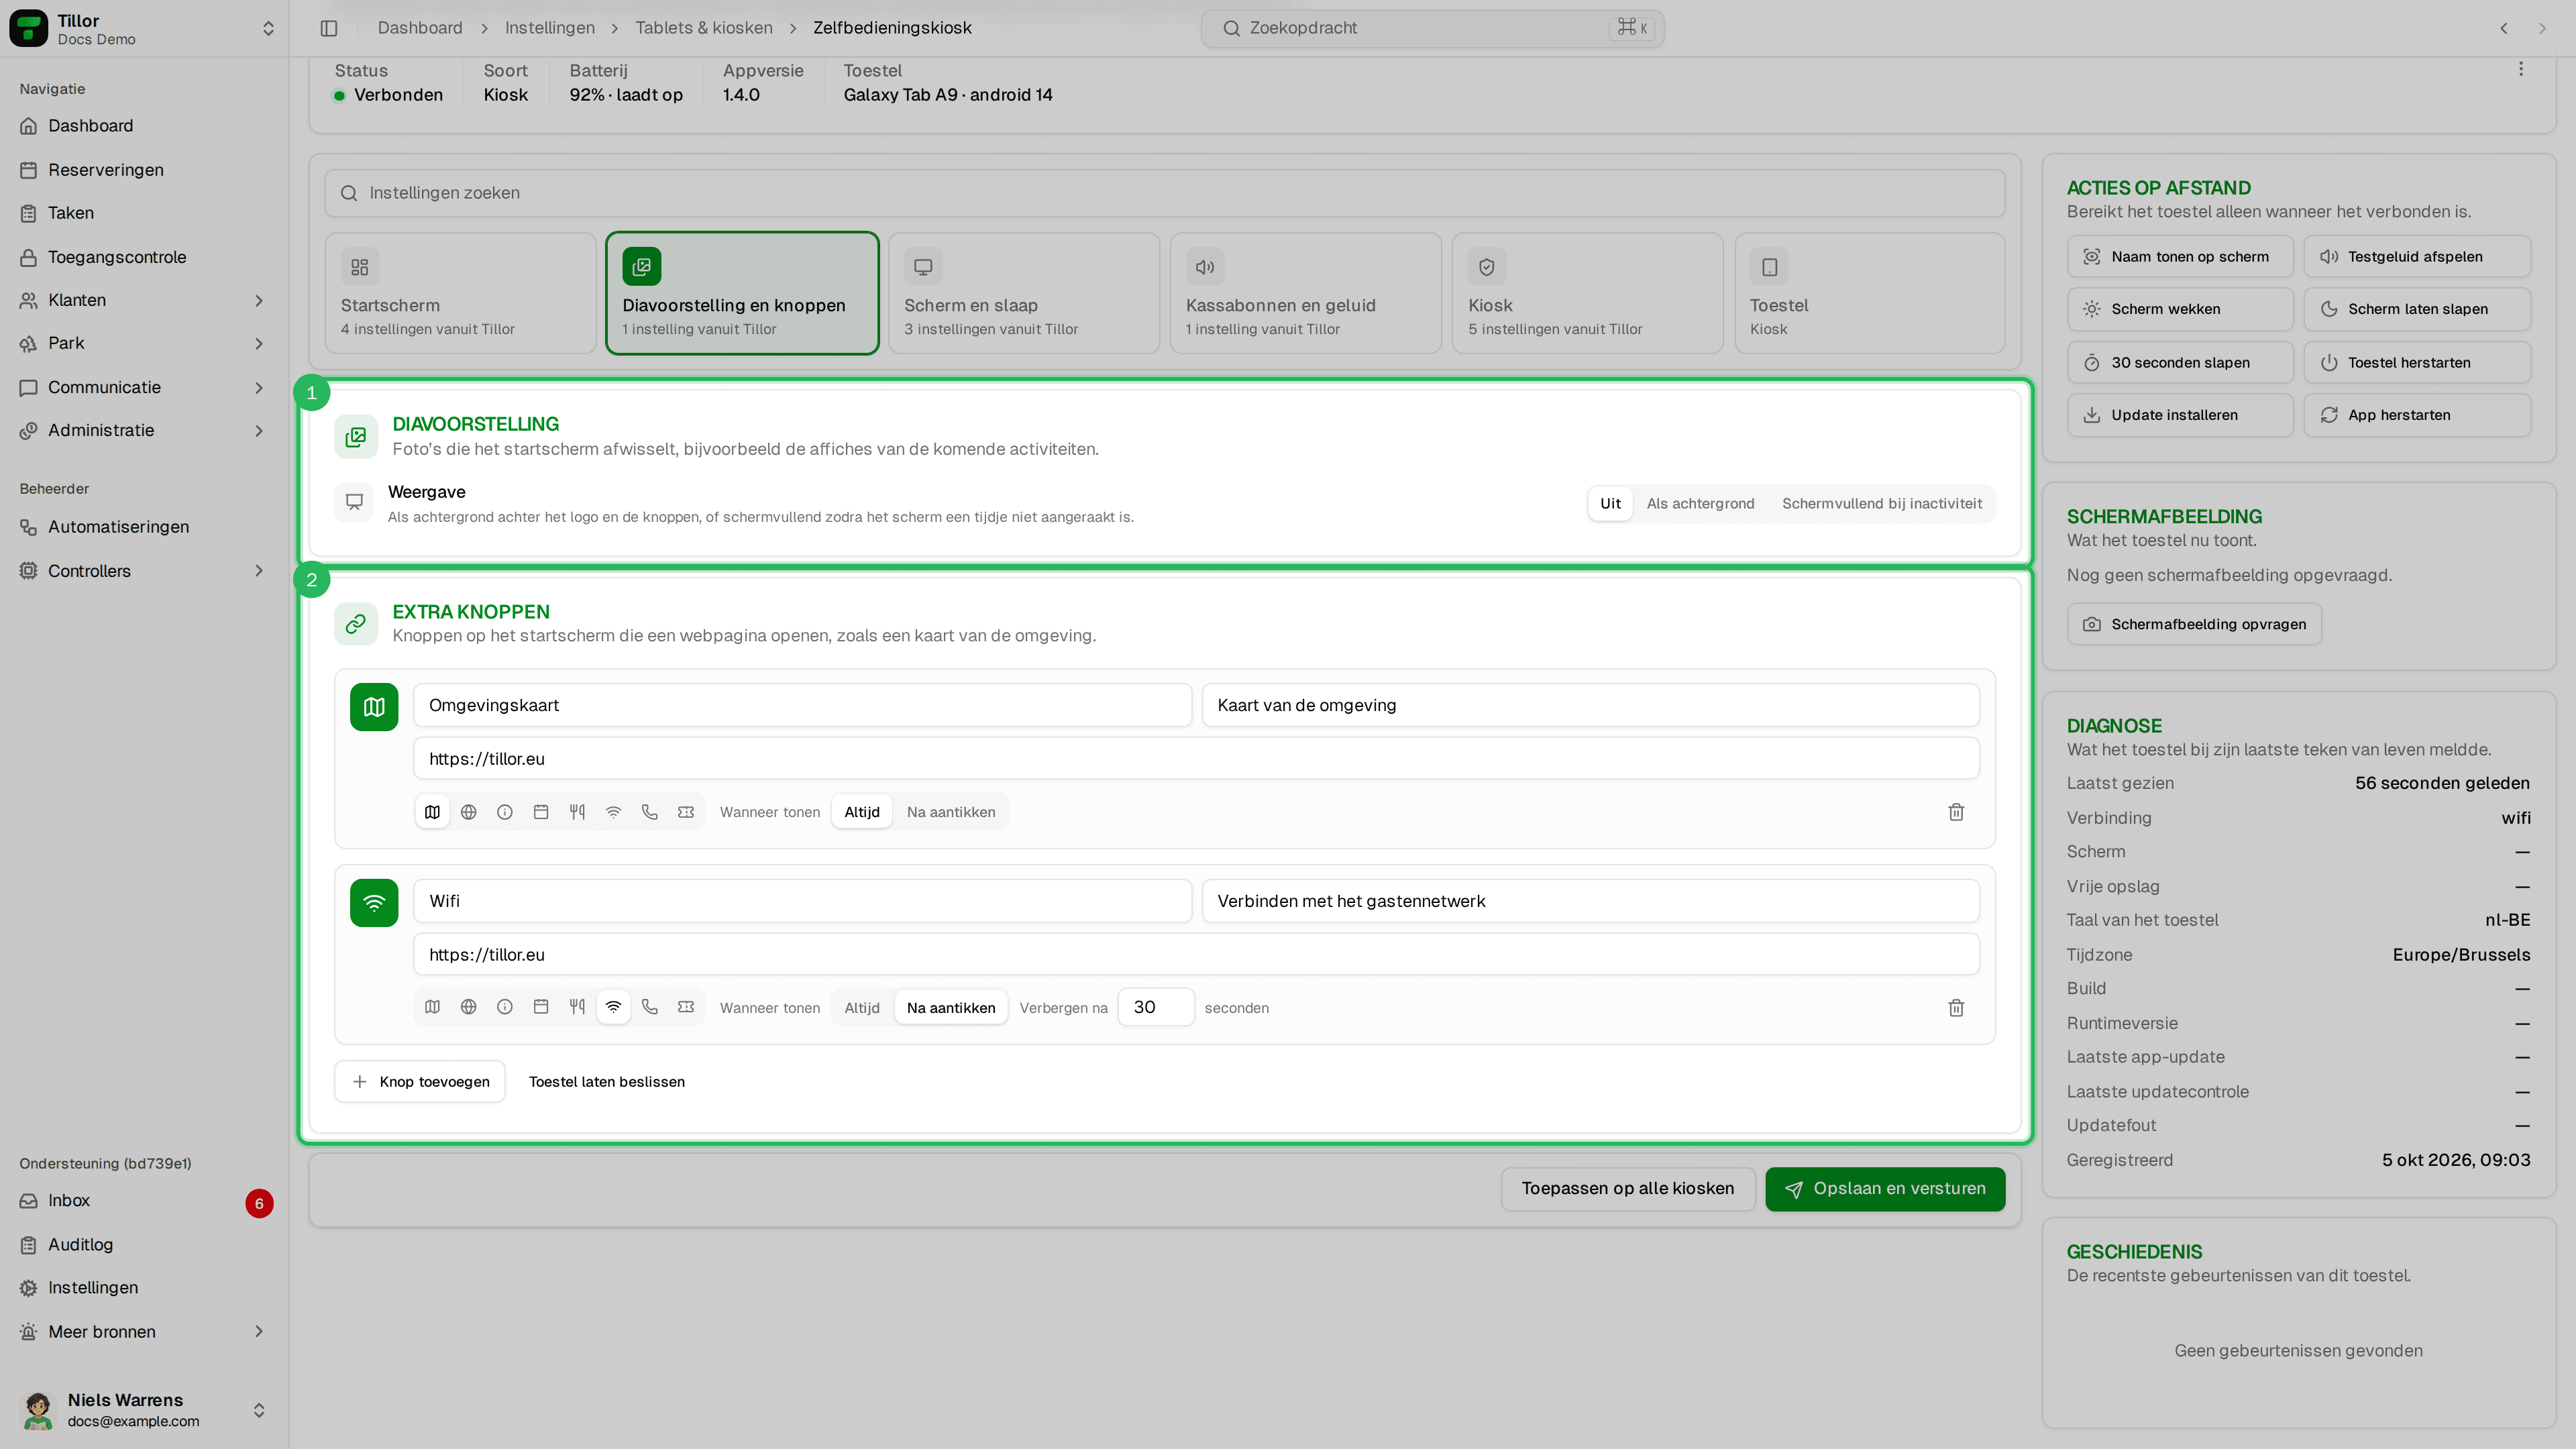Viewport: 2576px width, 1449px height.
Task: Expand the Klanten navigation section
Action: pyautogui.click(x=259, y=300)
